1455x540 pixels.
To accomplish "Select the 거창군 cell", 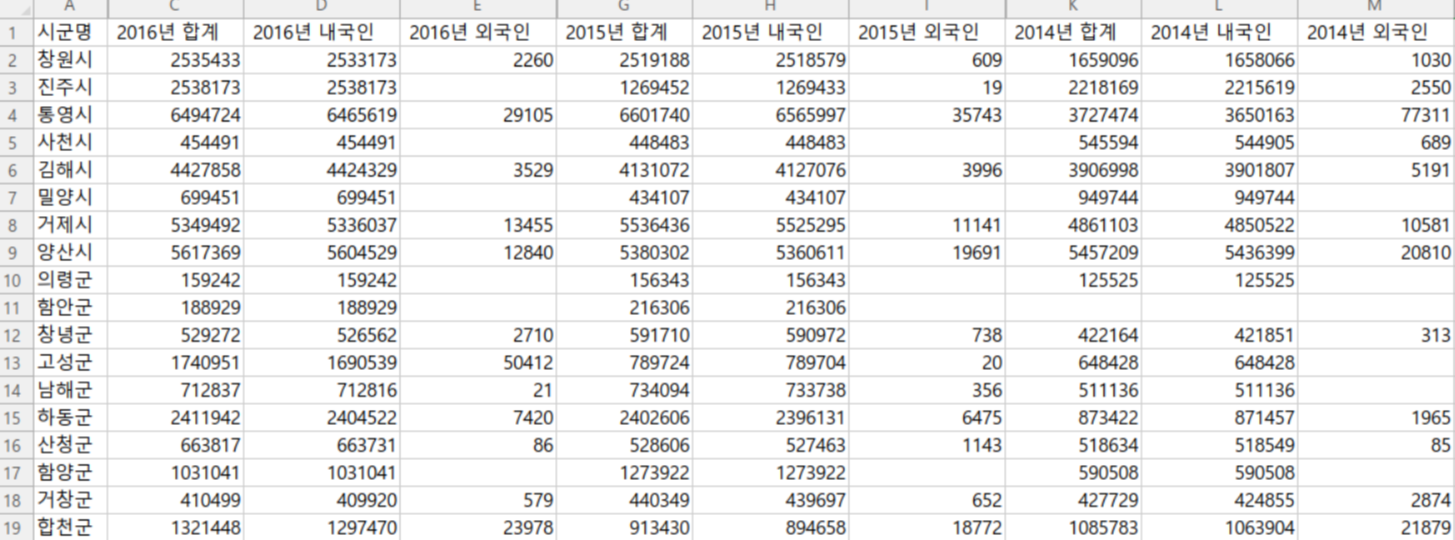I will (69, 499).
